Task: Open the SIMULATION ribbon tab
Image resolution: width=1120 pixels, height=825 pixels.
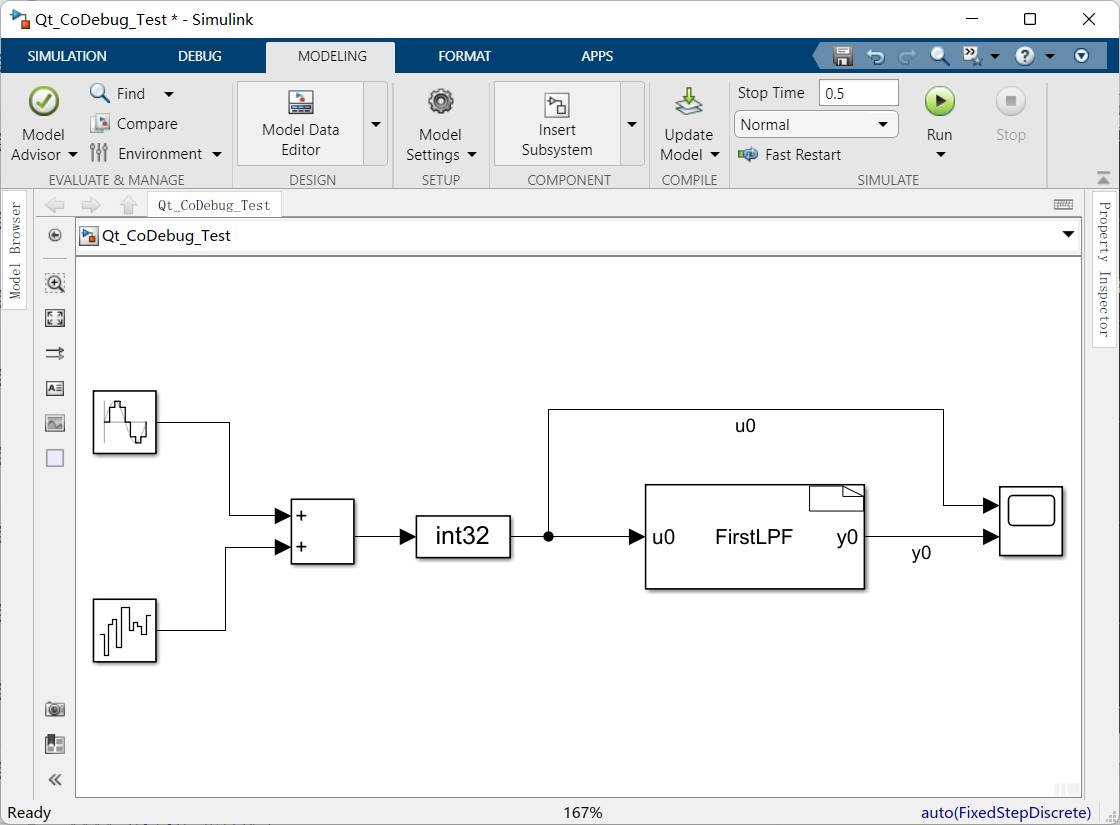Action: pos(66,56)
